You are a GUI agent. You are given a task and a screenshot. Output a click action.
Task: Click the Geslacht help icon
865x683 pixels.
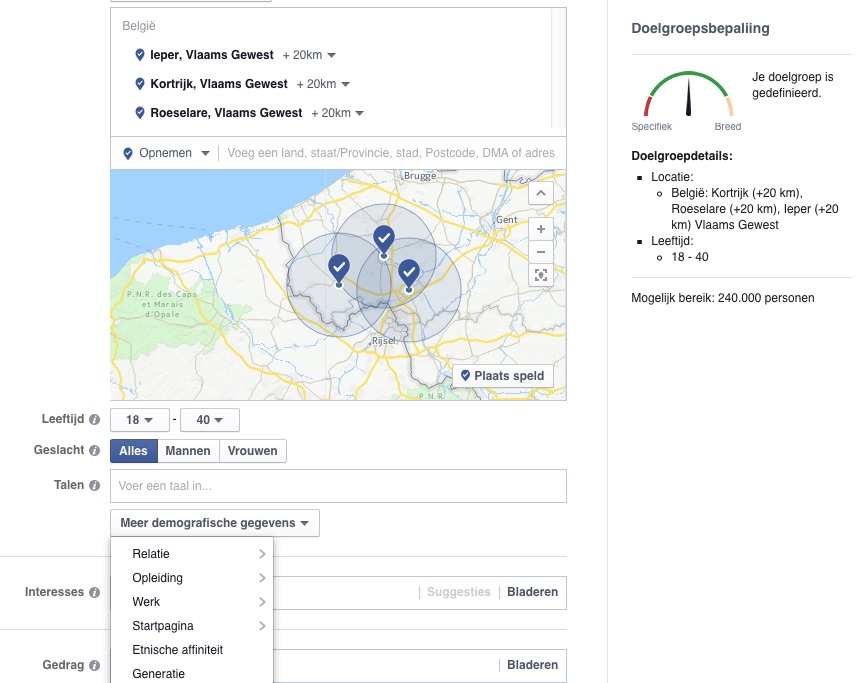[x=95, y=450]
